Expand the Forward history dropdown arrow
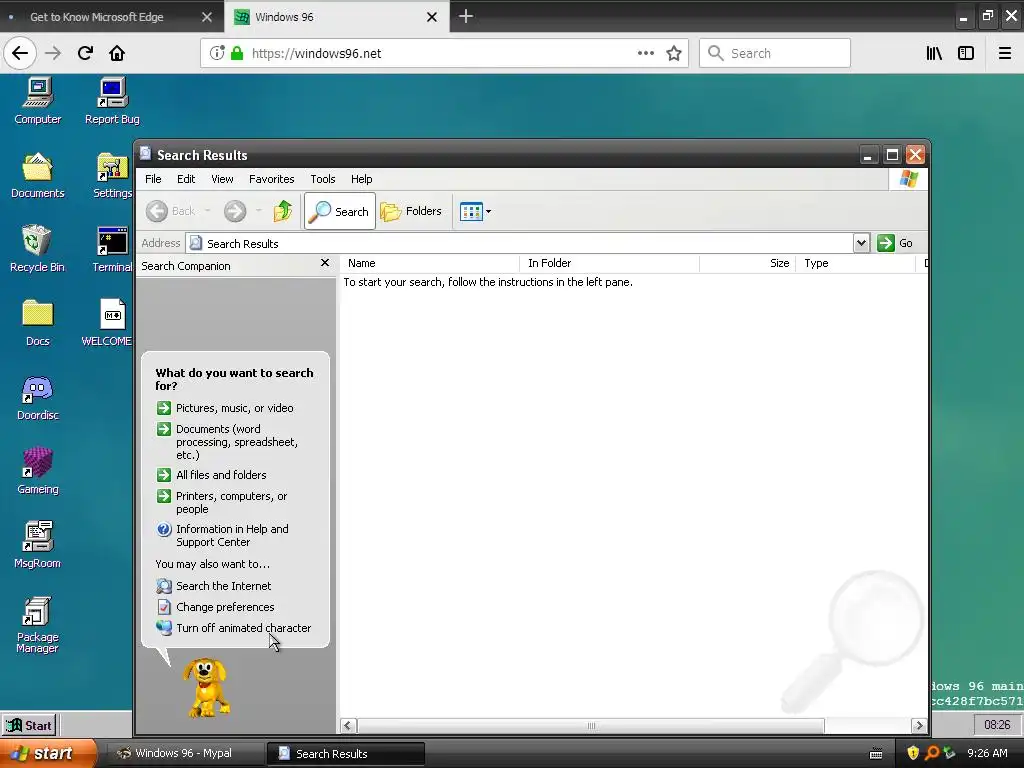1024x768 pixels. click(x=259, y=211)
